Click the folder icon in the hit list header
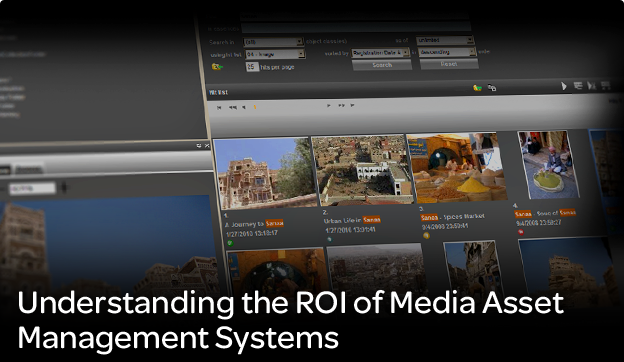The height and width of the screenshot is (362, 624). (477, 88)
